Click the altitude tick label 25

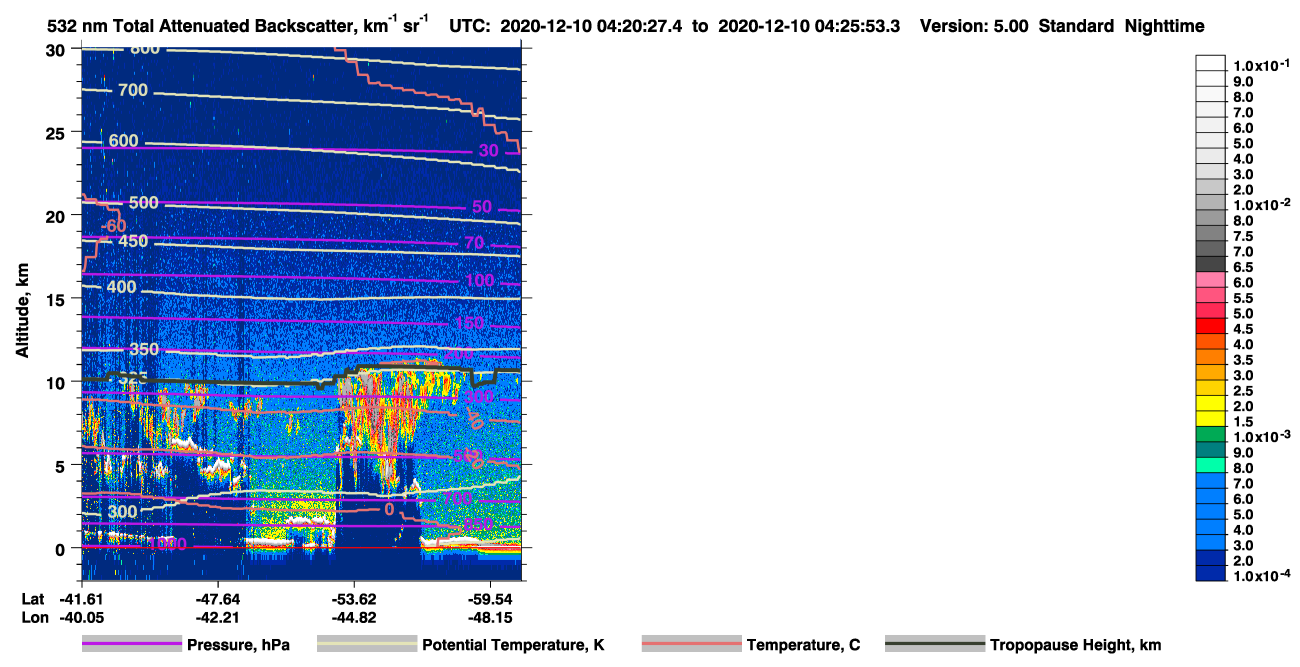point(58,133)
